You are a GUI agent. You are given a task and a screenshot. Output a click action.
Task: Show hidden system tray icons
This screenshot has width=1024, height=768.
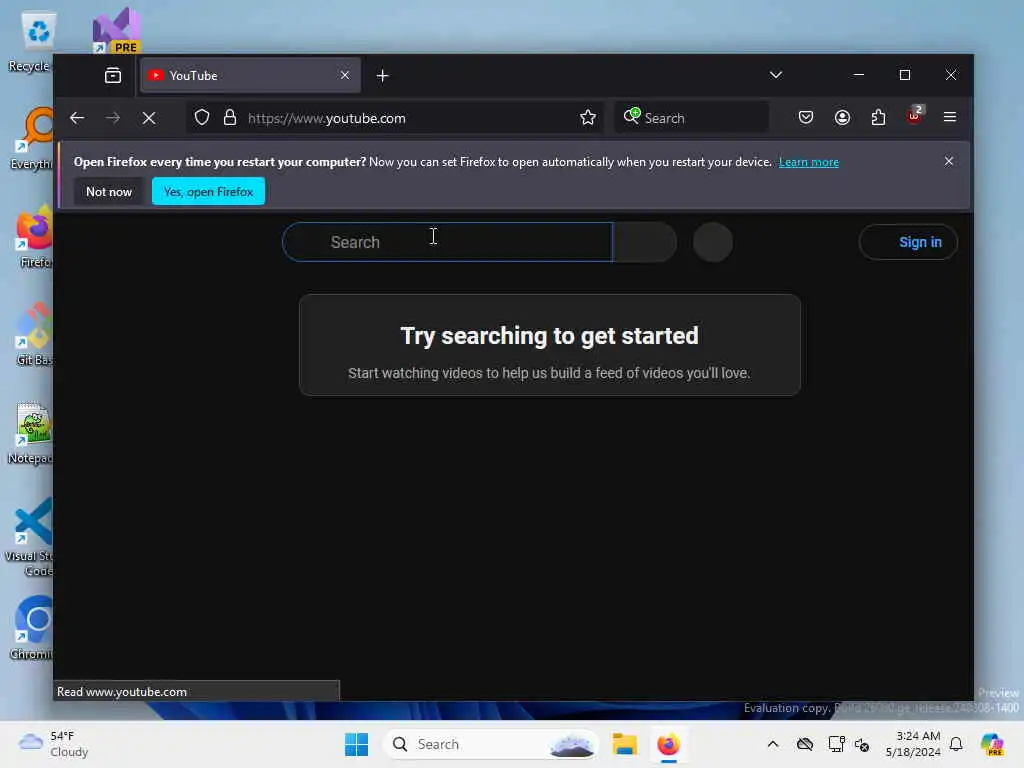click(x=773, y=744)
